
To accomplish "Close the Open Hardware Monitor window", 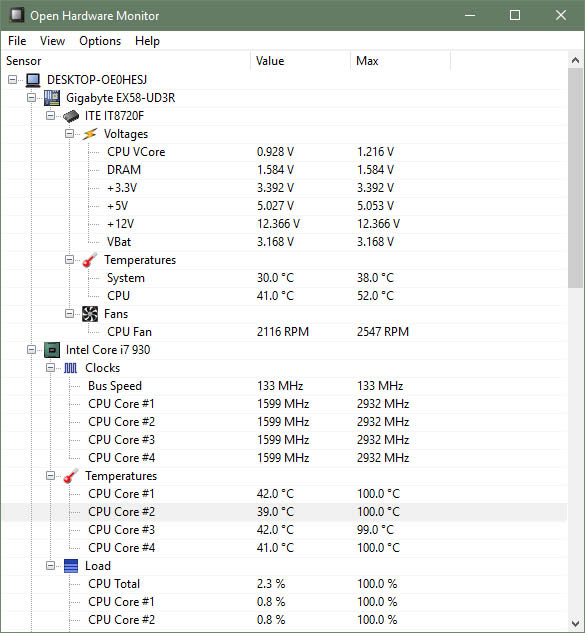I will point(560,15).
